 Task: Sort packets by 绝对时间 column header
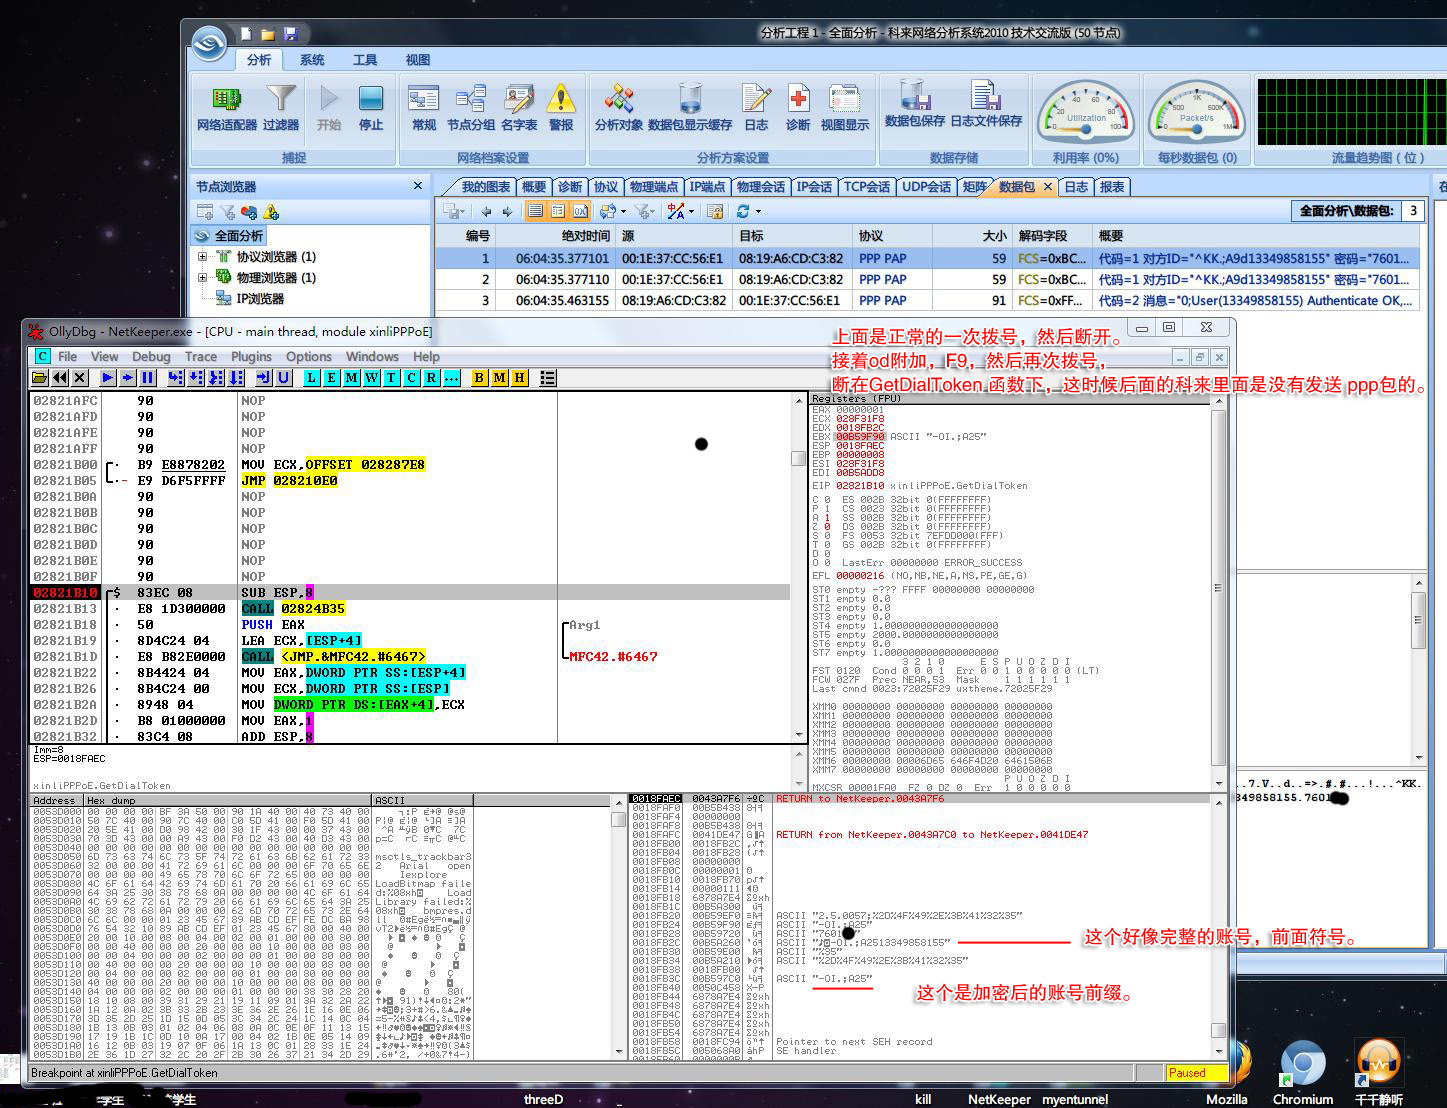[556, 236]
